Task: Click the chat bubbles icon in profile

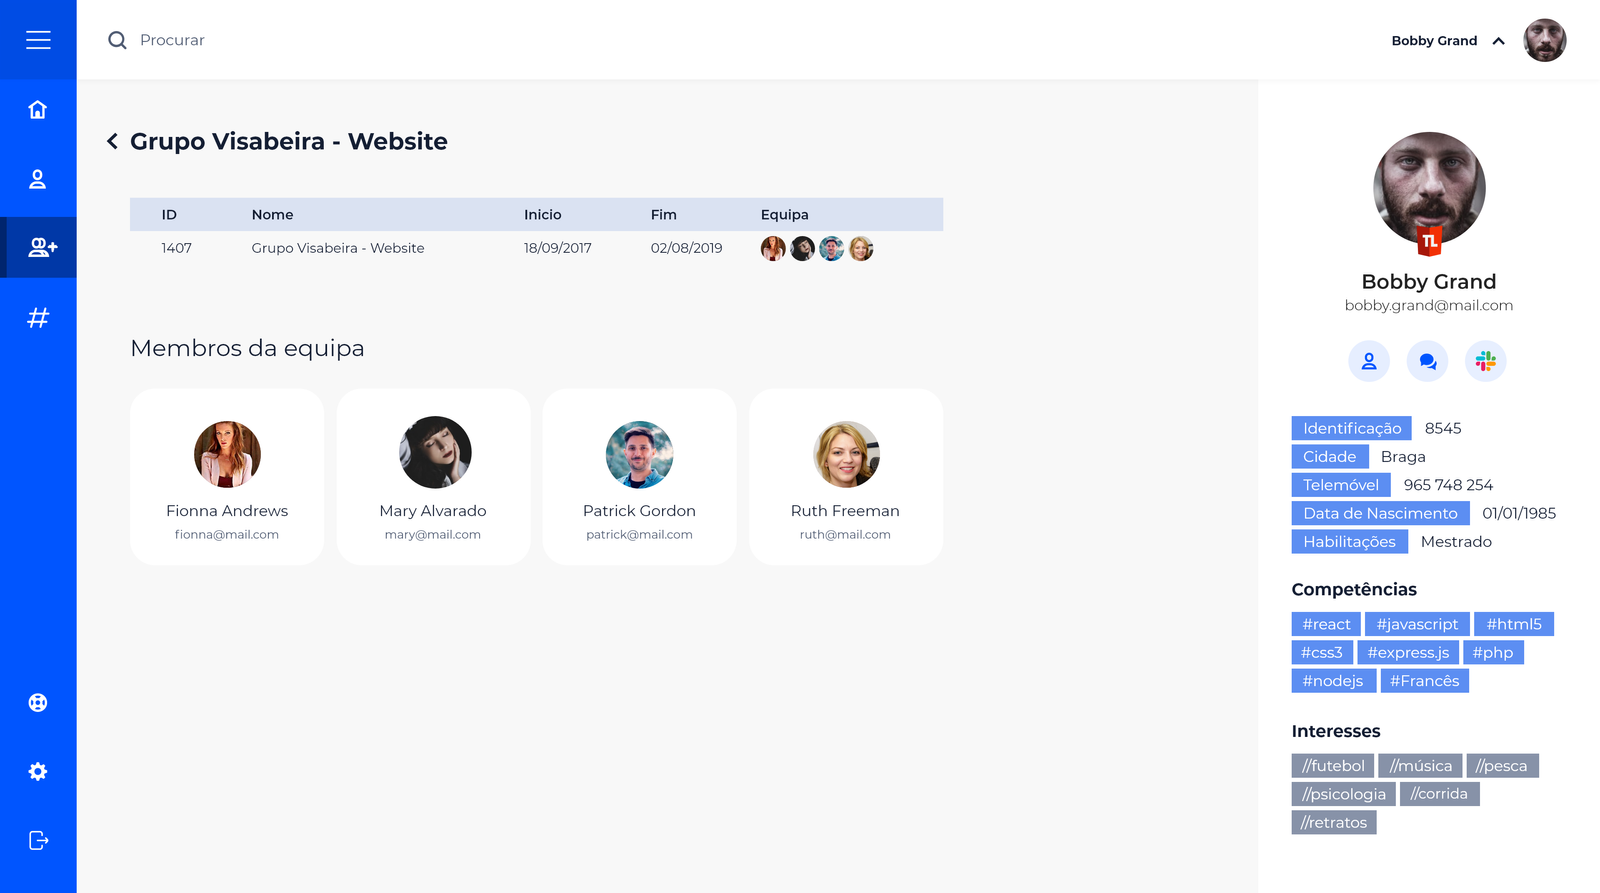Action: [1427, 361]
